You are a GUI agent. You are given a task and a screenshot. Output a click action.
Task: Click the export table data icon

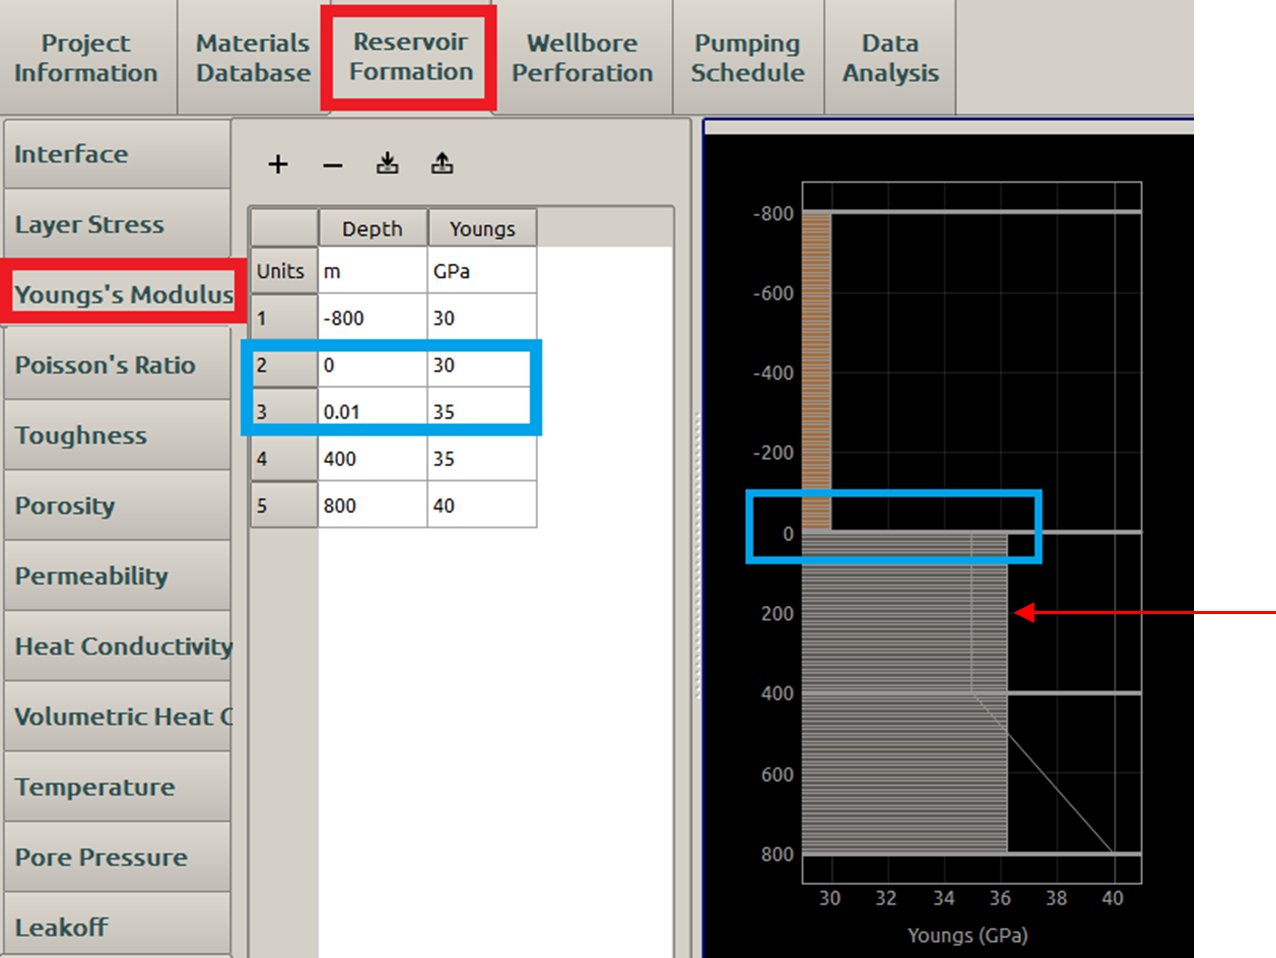click(x=442, y=164)
